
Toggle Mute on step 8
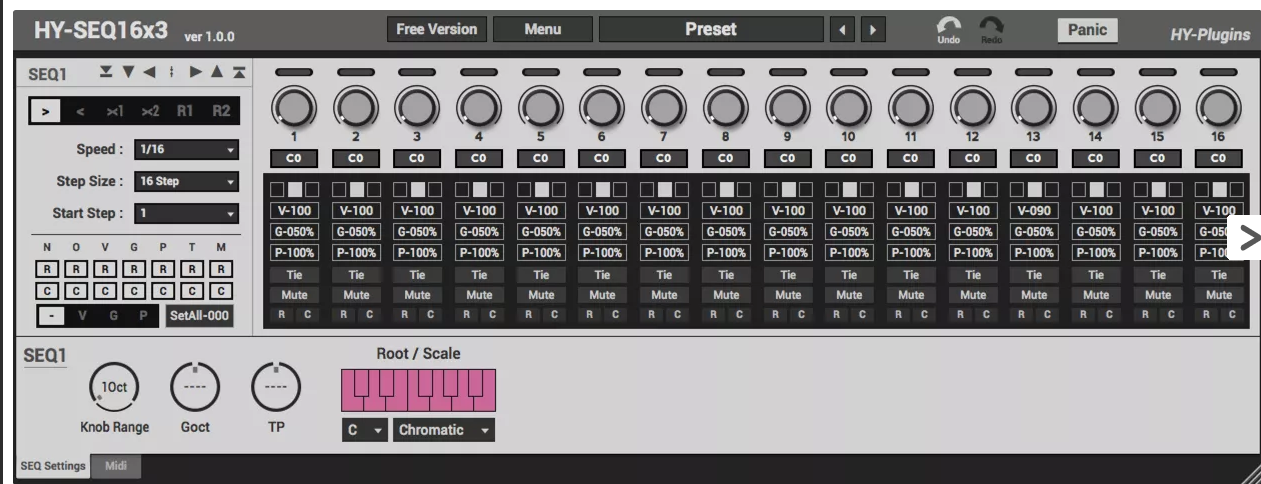click(725, 295)
